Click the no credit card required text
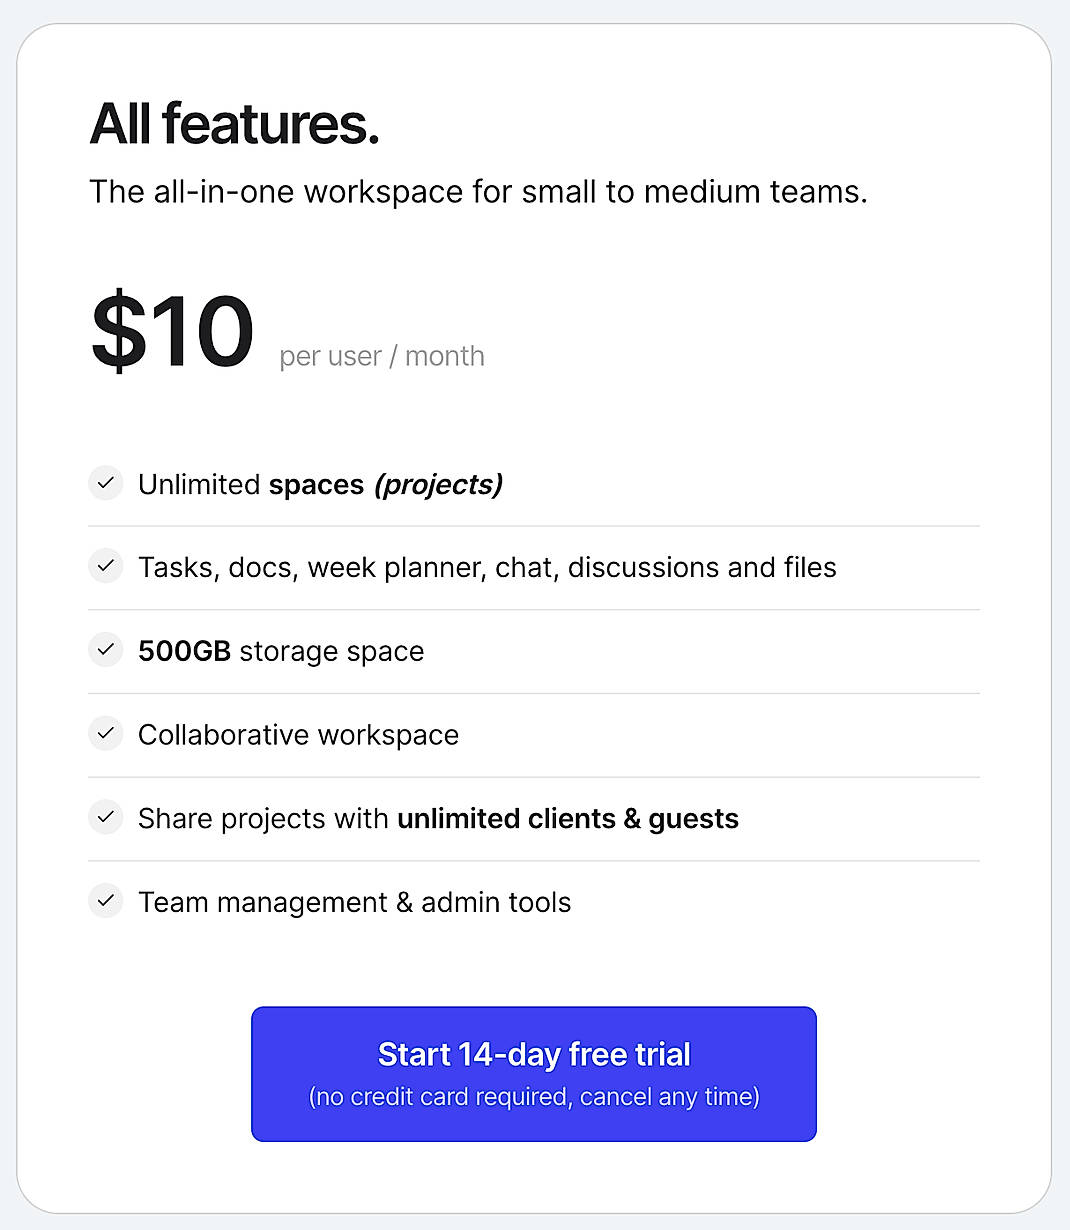This screenshot has width=1070, height=1230. [533, 1096]
